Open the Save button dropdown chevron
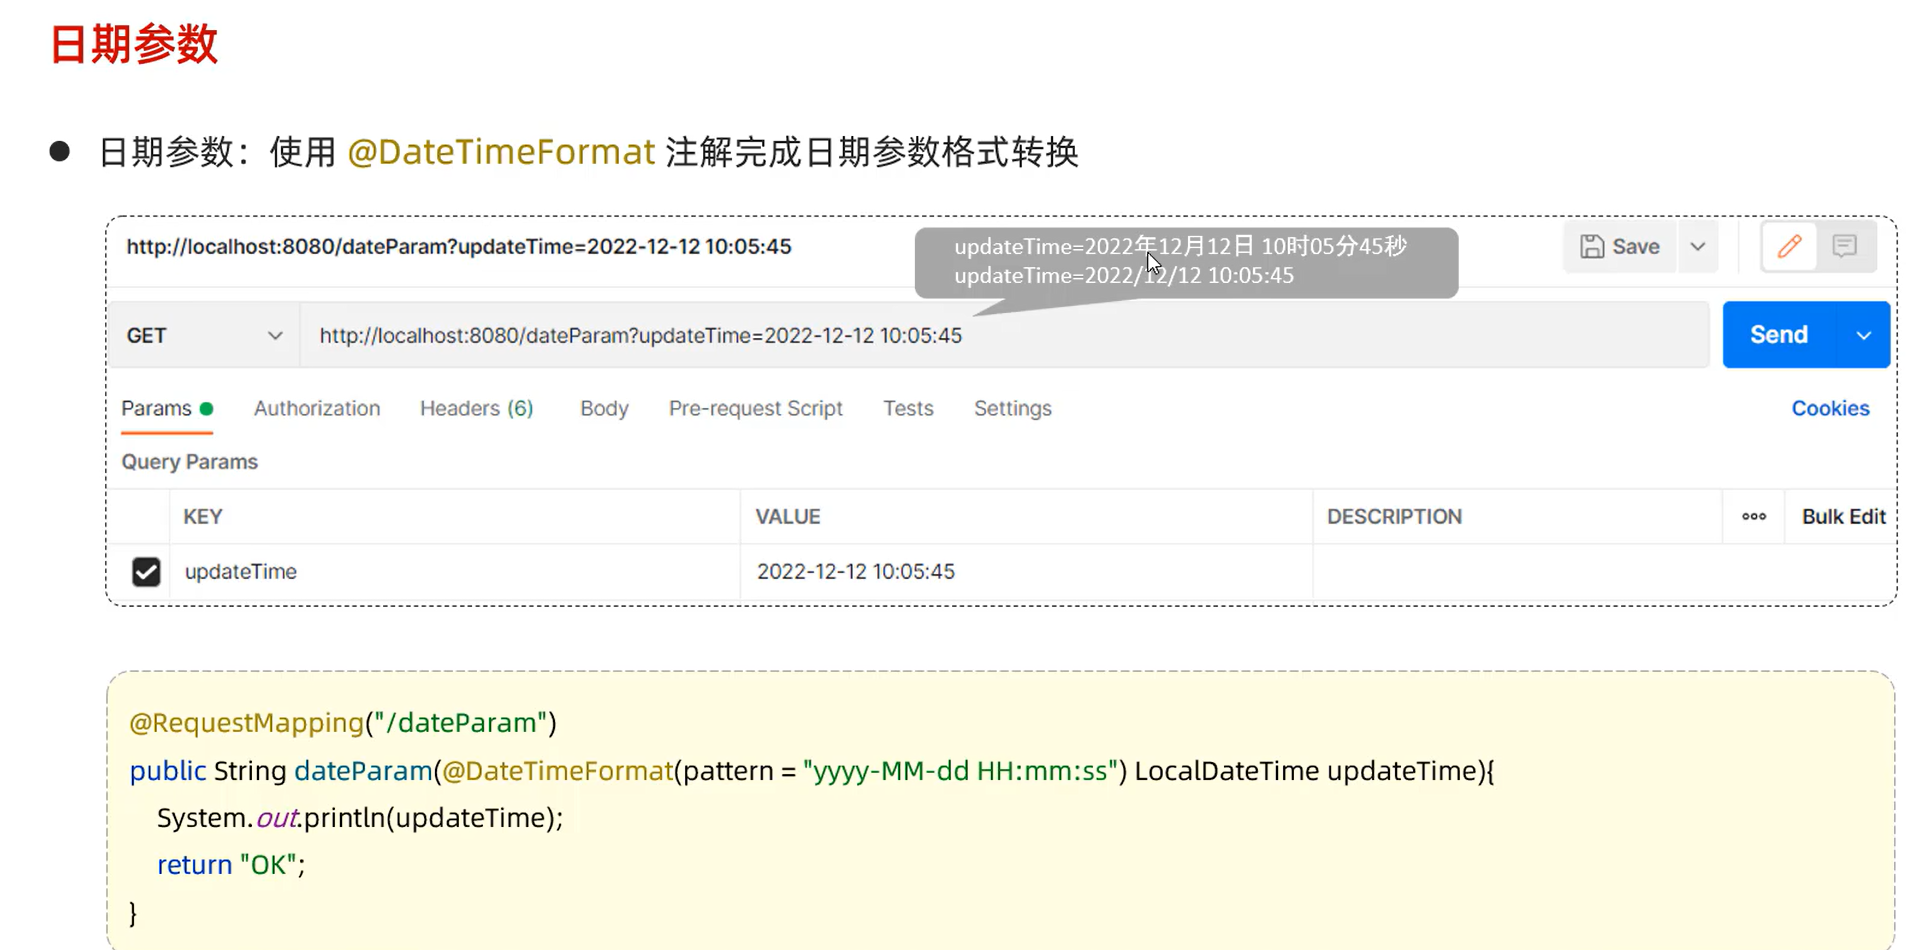The height and width of the screenshot is (950, 1906). [1697, 246]
